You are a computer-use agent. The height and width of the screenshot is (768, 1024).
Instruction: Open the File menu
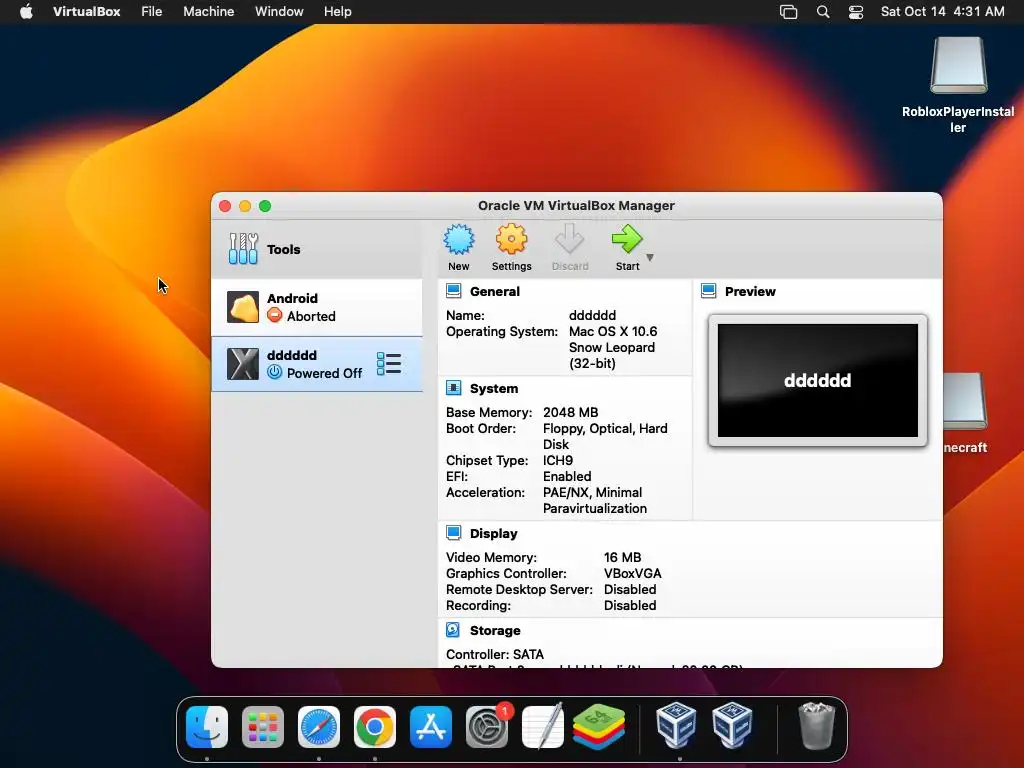pos(152,12)
